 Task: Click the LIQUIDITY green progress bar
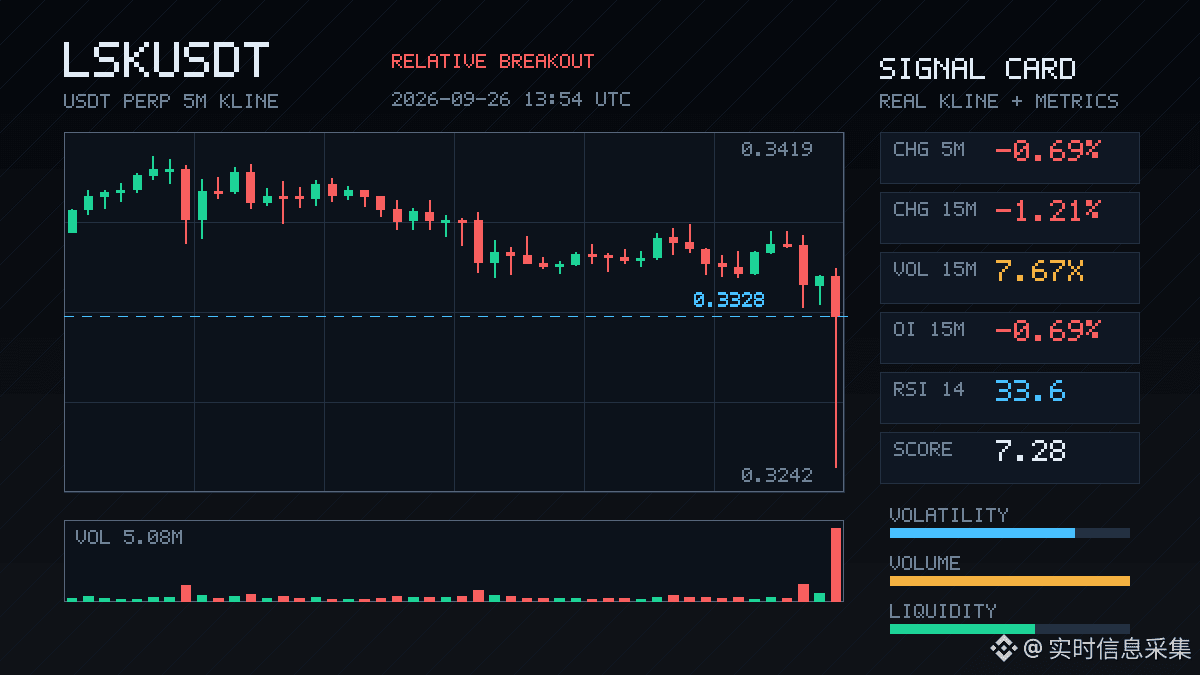[1009, 629]
